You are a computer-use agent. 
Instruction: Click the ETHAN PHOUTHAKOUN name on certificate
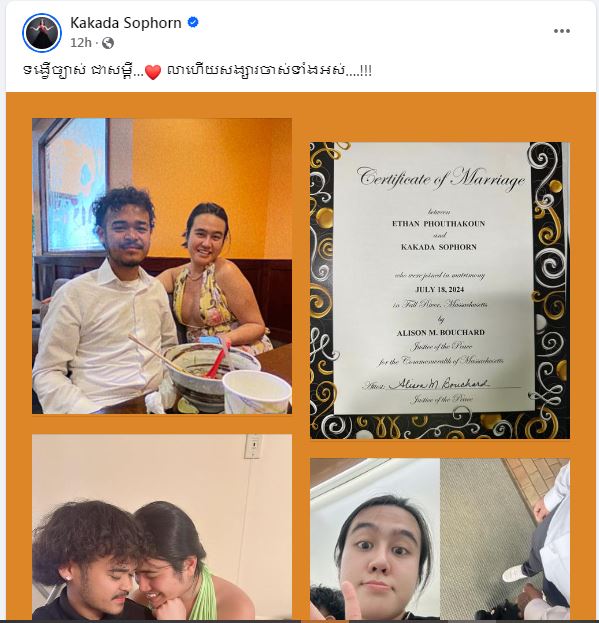439,224
